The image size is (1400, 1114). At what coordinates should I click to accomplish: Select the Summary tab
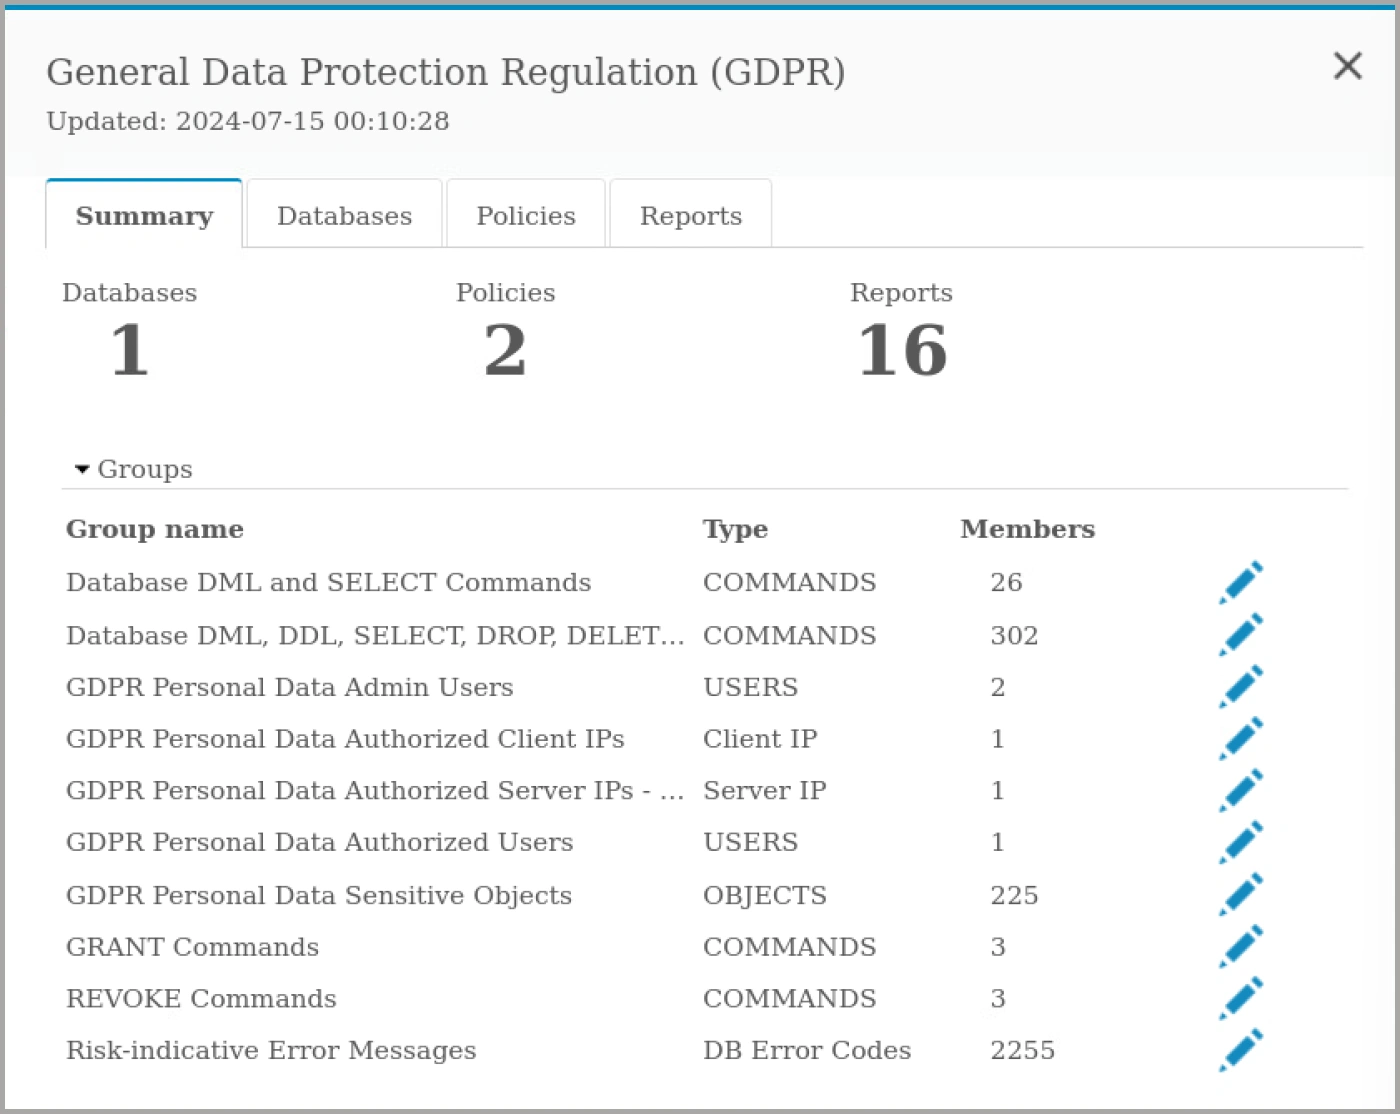tap(144, 214)
